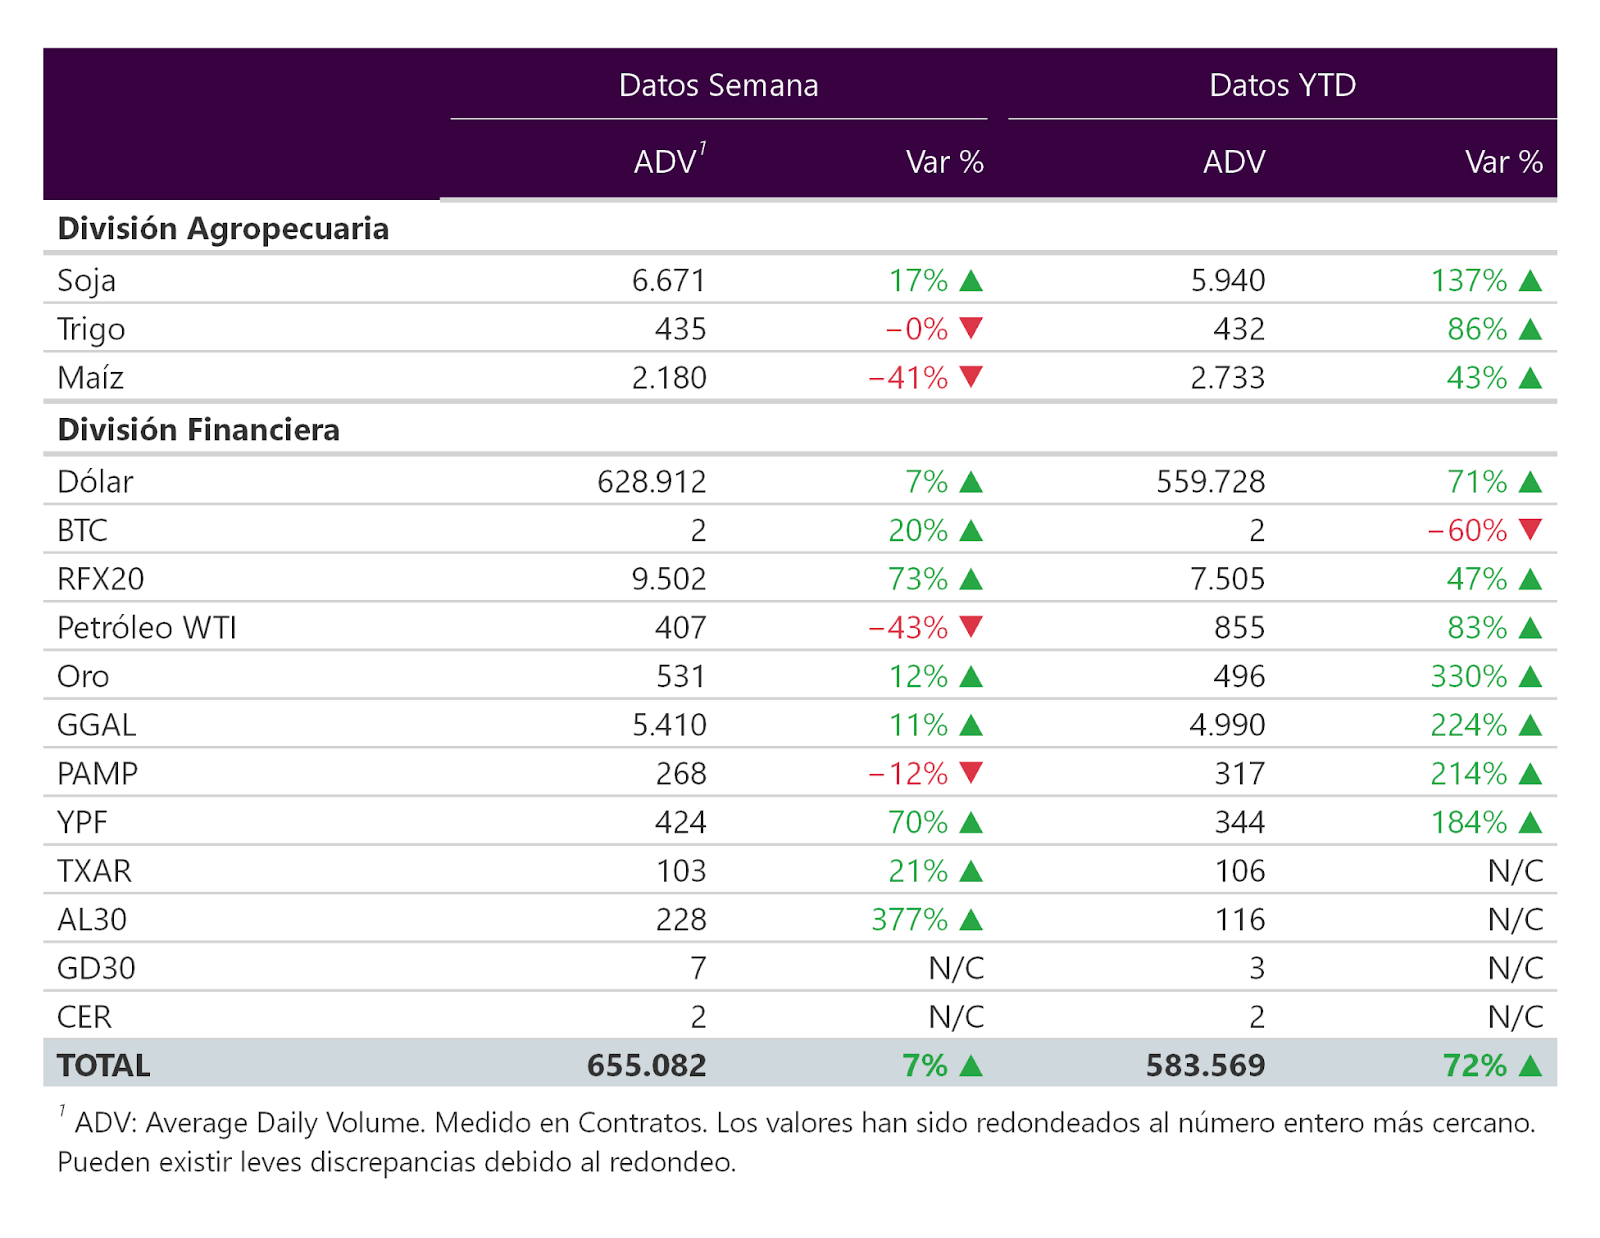The image size is (1600, 1238).
Task: Click the red down arrow beside Maíz -41%
Action: (x=971, y=377)
